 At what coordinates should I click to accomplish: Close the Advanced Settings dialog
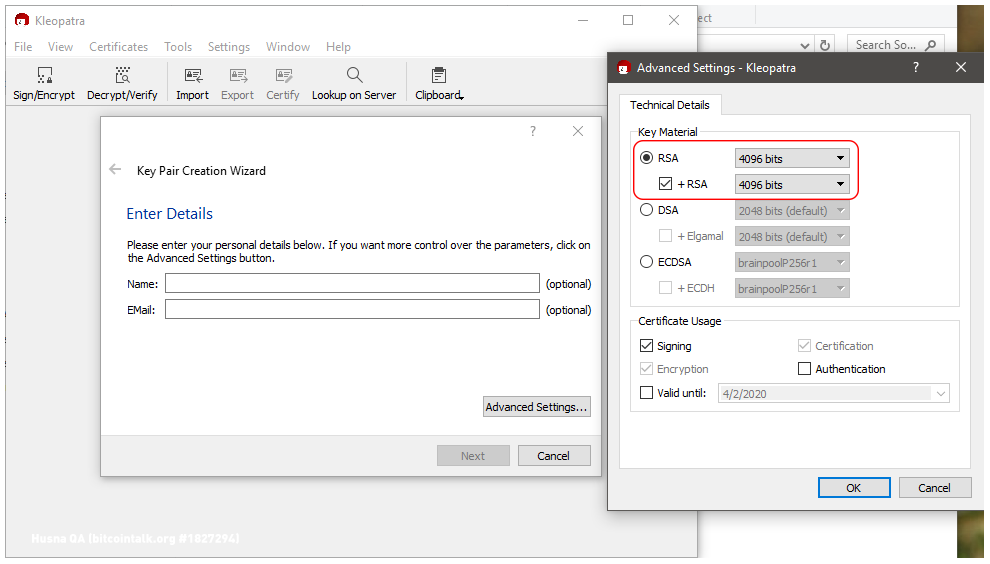[961, 67]
